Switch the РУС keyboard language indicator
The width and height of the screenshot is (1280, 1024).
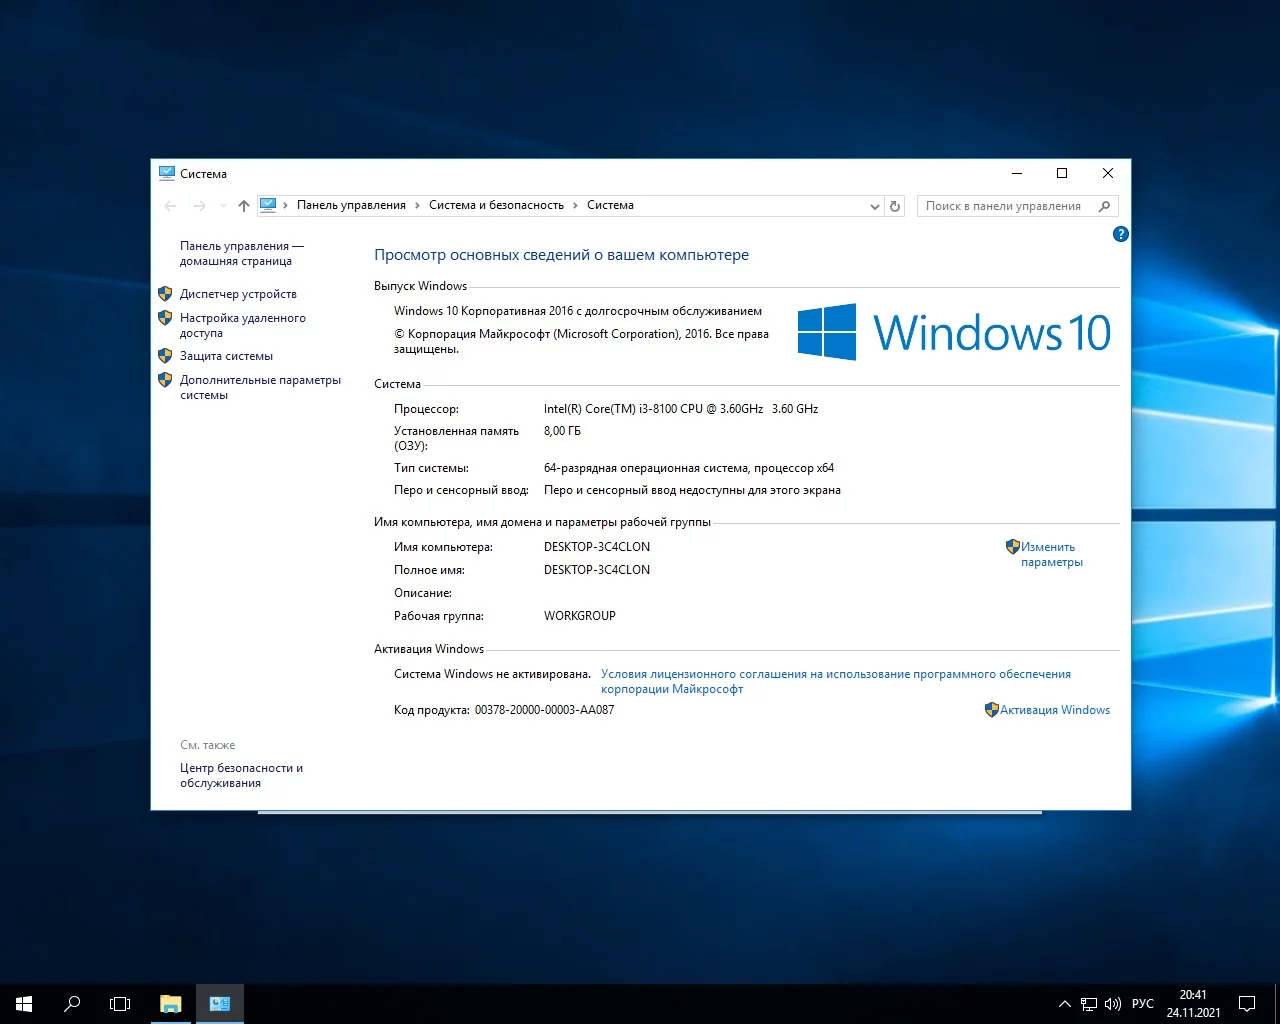click(x=1142, y=1003)
